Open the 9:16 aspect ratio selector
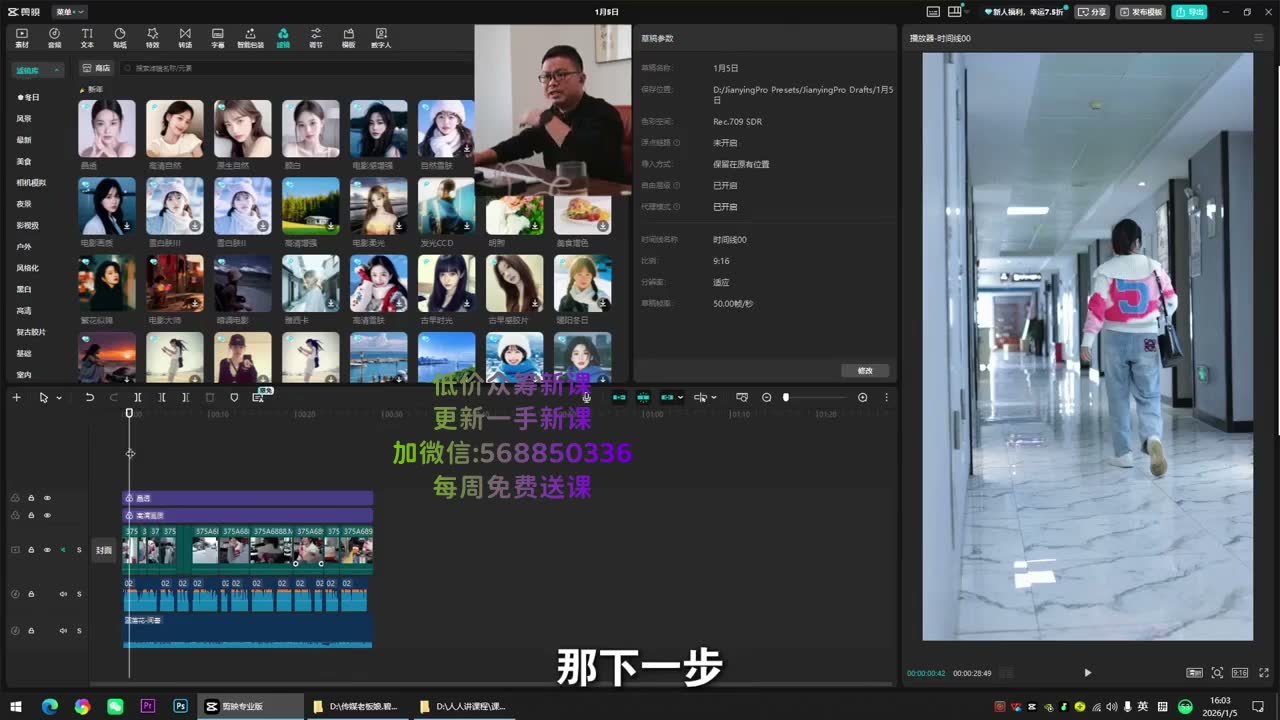This screenshot has width=1280, height=720. click(1240, 673)
